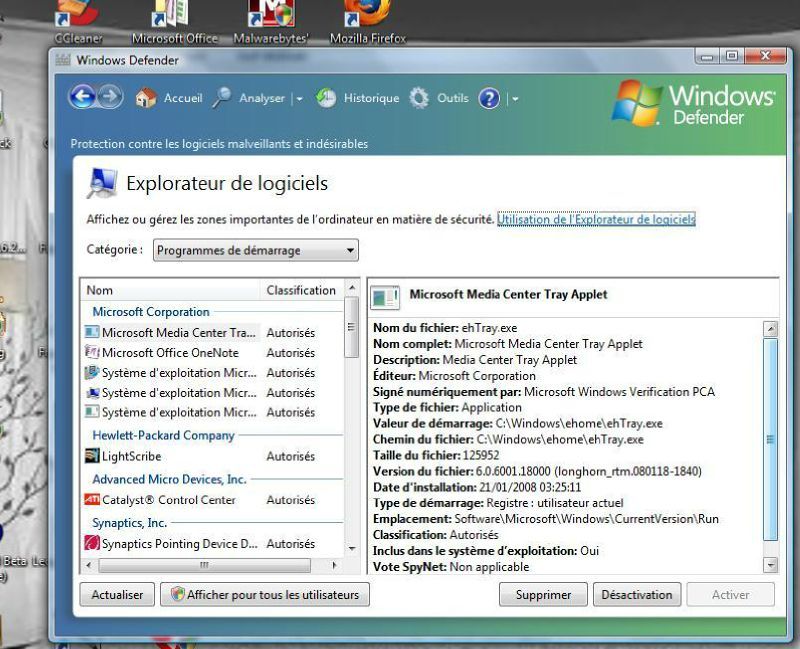Click the Forward navigation arrow
This screenshot has width=800, height=649.
click(110, 97)
